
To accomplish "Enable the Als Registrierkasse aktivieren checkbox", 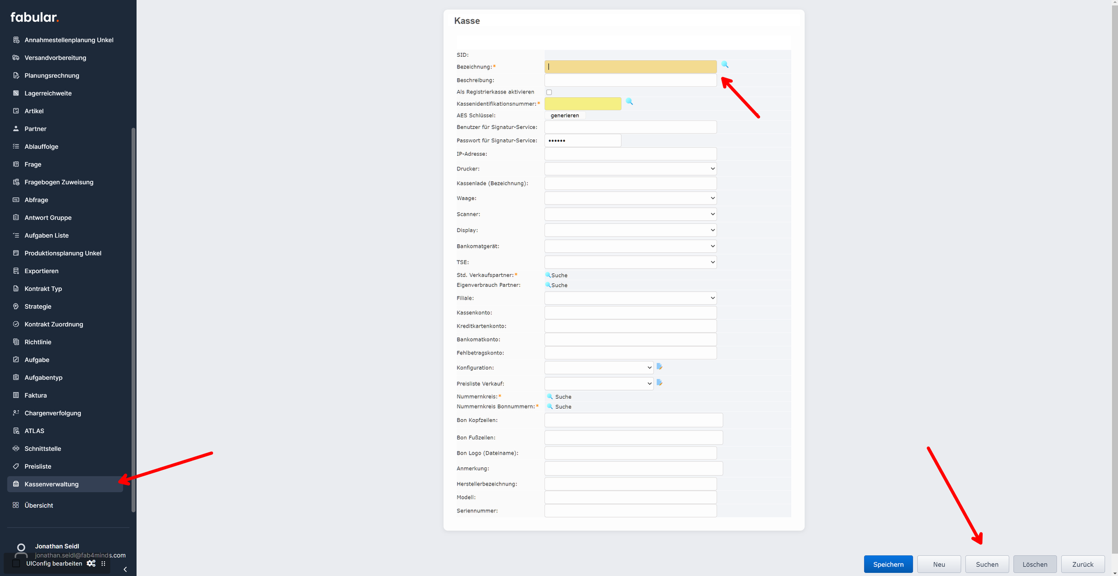I will click(x=549, y=92).
